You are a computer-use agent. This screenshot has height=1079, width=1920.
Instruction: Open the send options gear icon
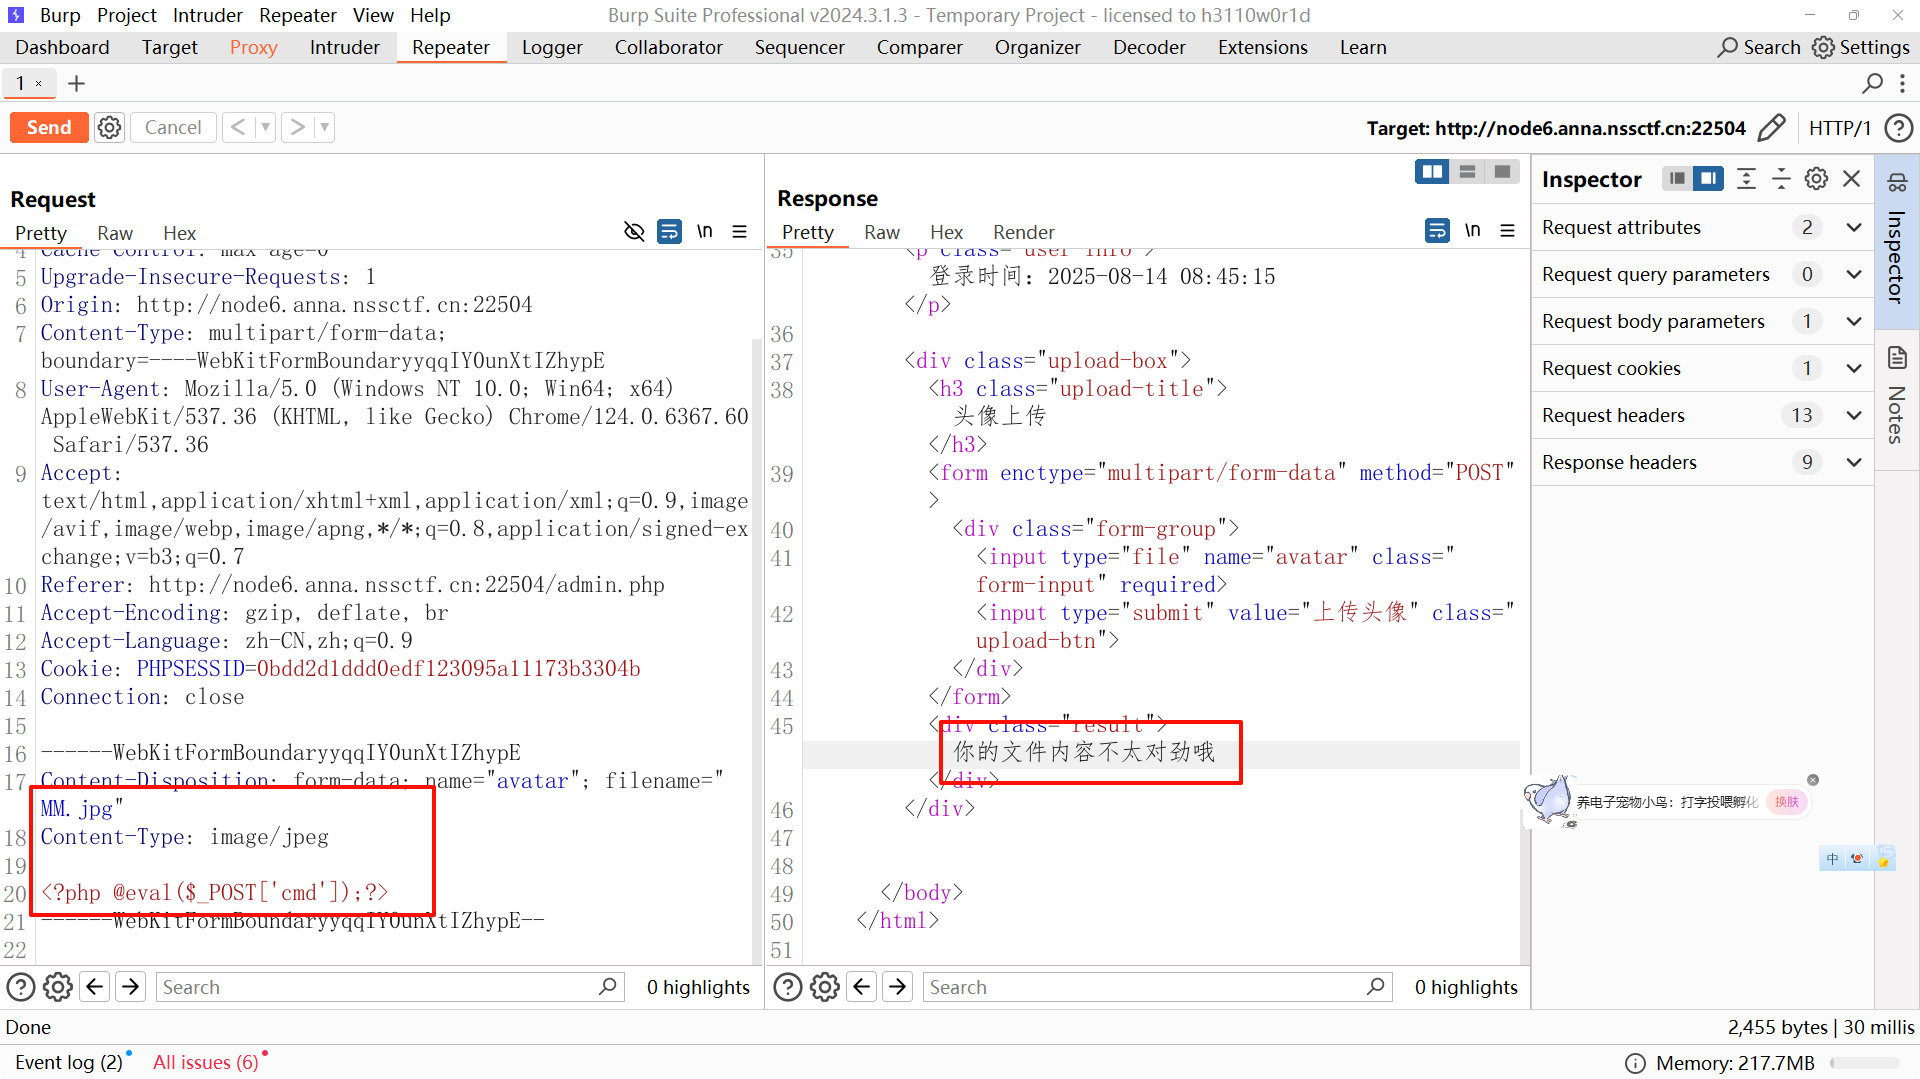click(110, 127)
